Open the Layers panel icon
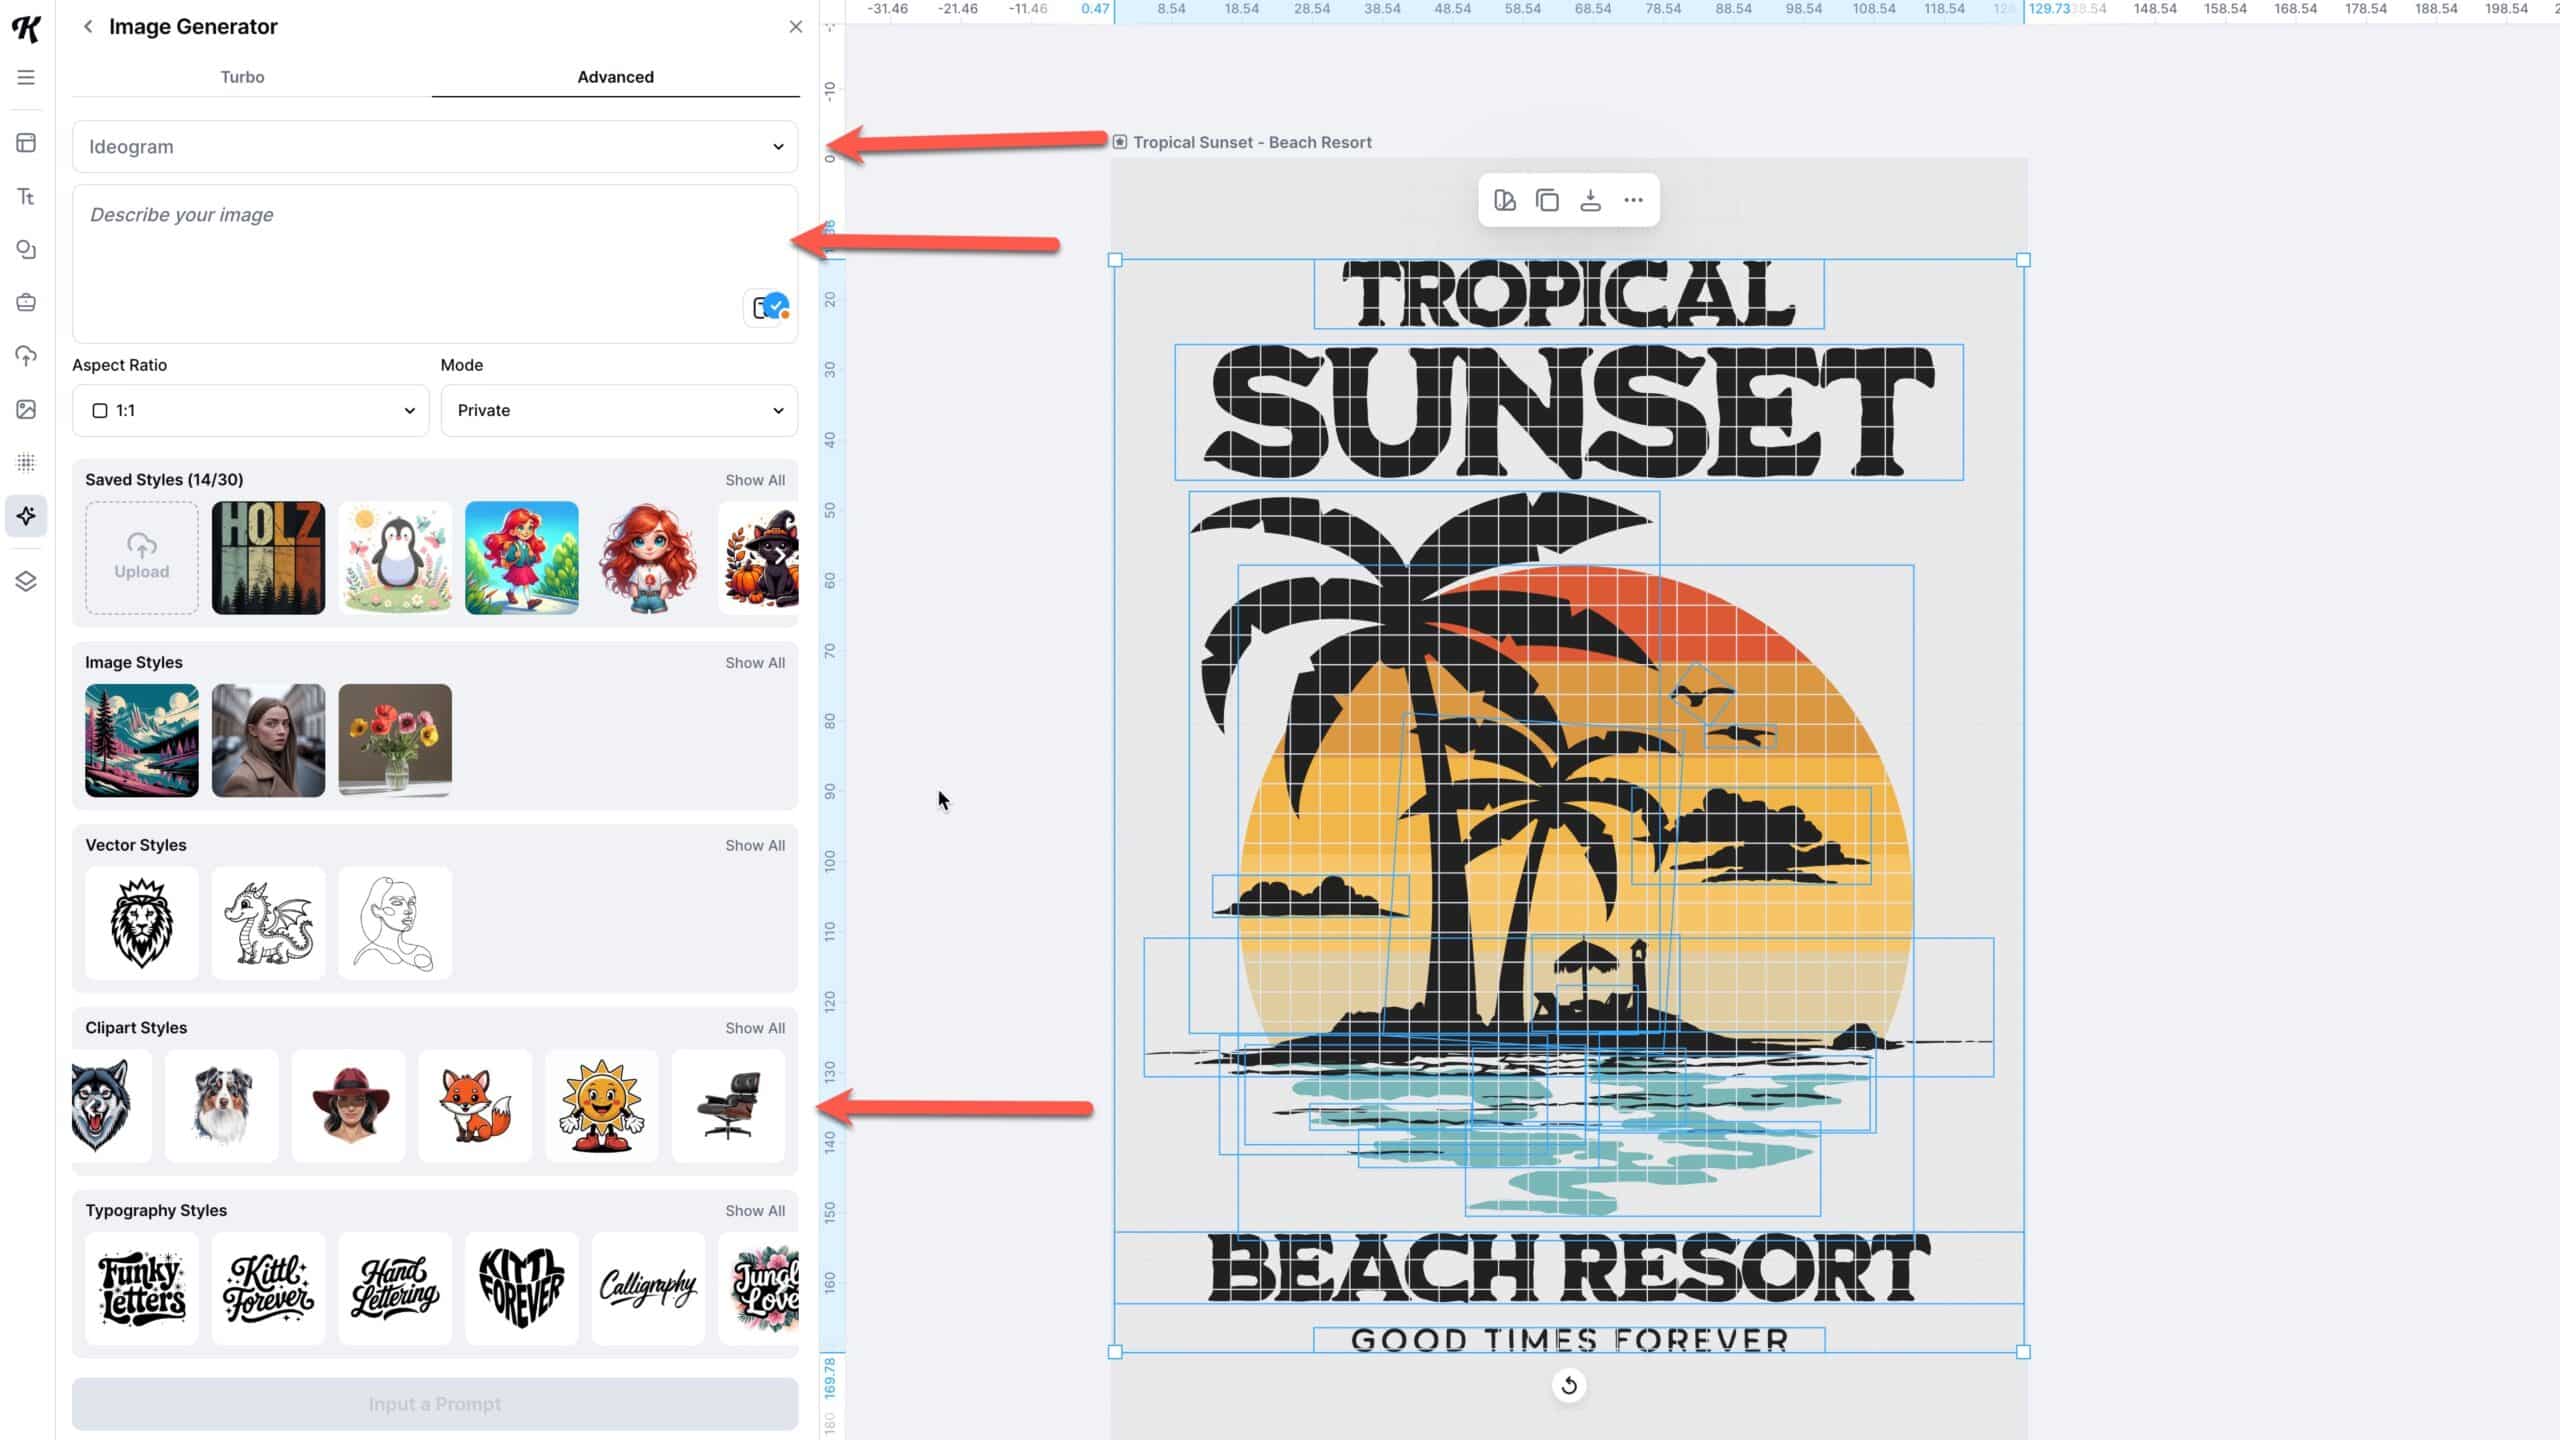This screenshot has width=2560, height=1440. [26, 581]
